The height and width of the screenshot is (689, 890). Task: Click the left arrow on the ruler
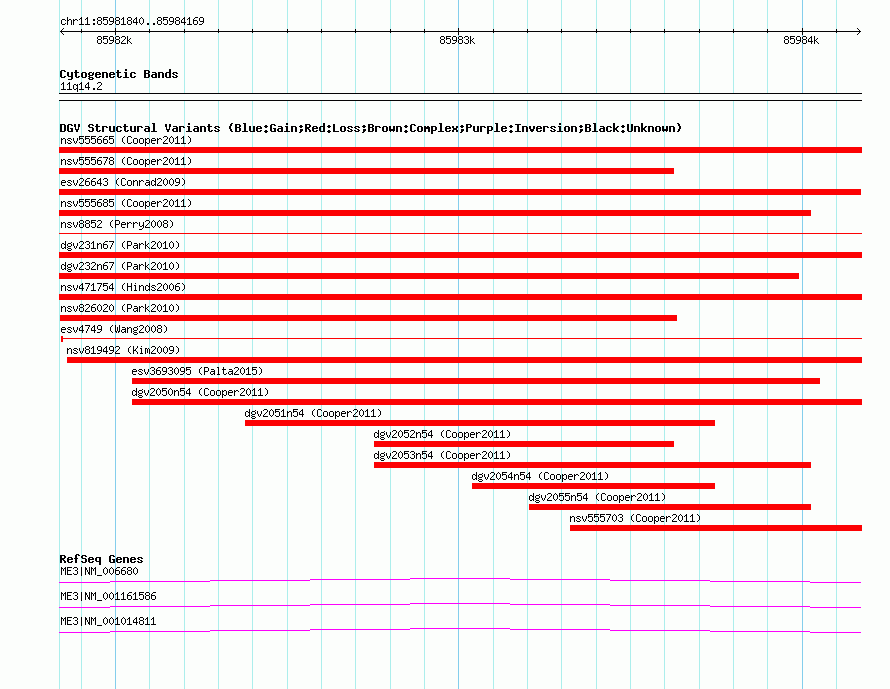62,31
